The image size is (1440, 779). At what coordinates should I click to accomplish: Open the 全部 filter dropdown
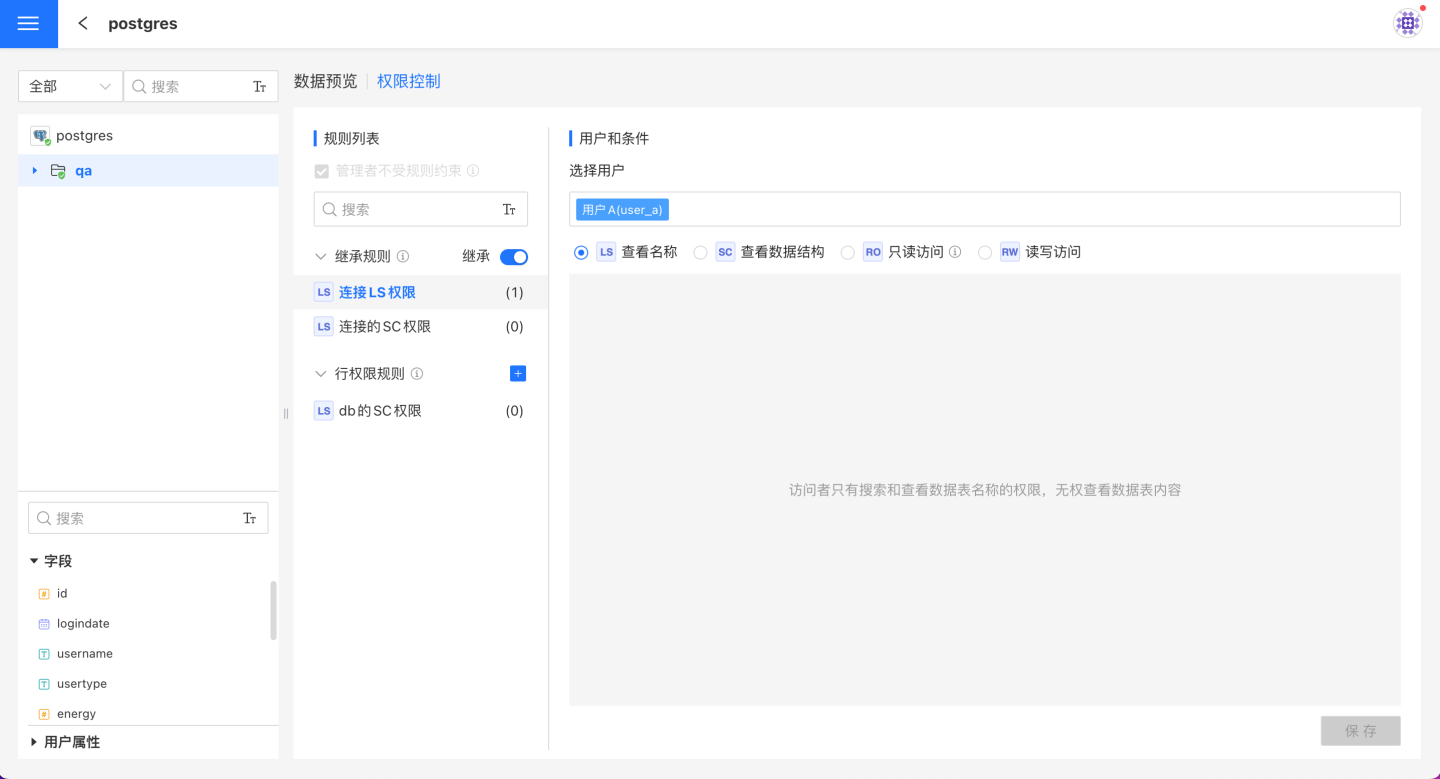point(70,87)
